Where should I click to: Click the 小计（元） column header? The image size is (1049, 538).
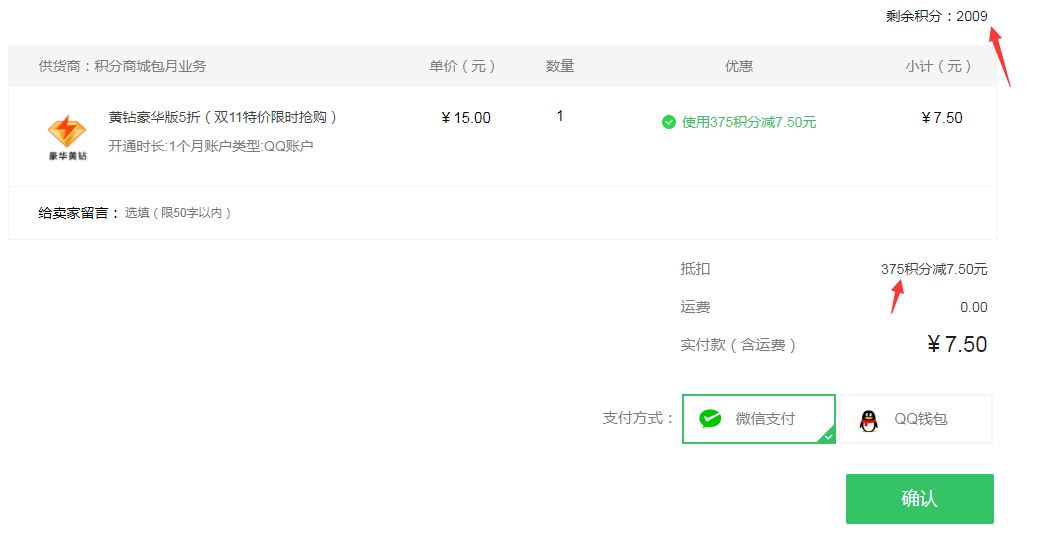pos(938,66)
